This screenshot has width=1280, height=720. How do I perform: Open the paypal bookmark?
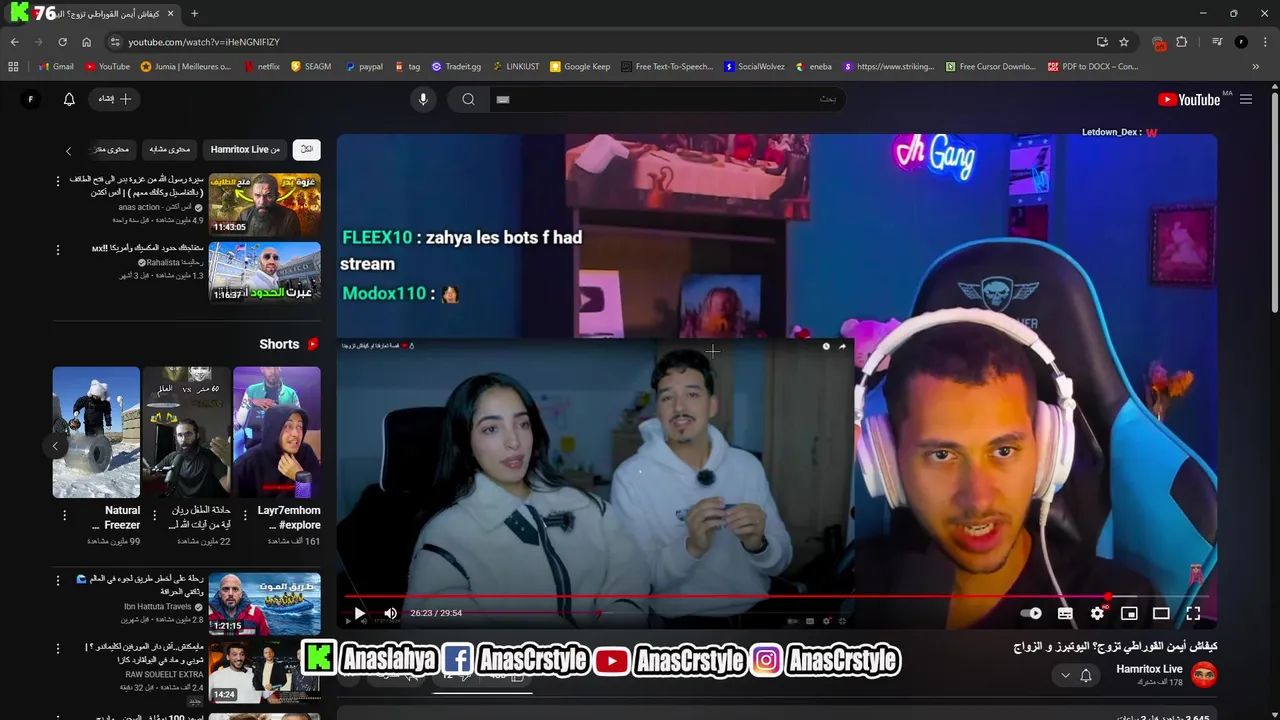[x=364, y=67]
